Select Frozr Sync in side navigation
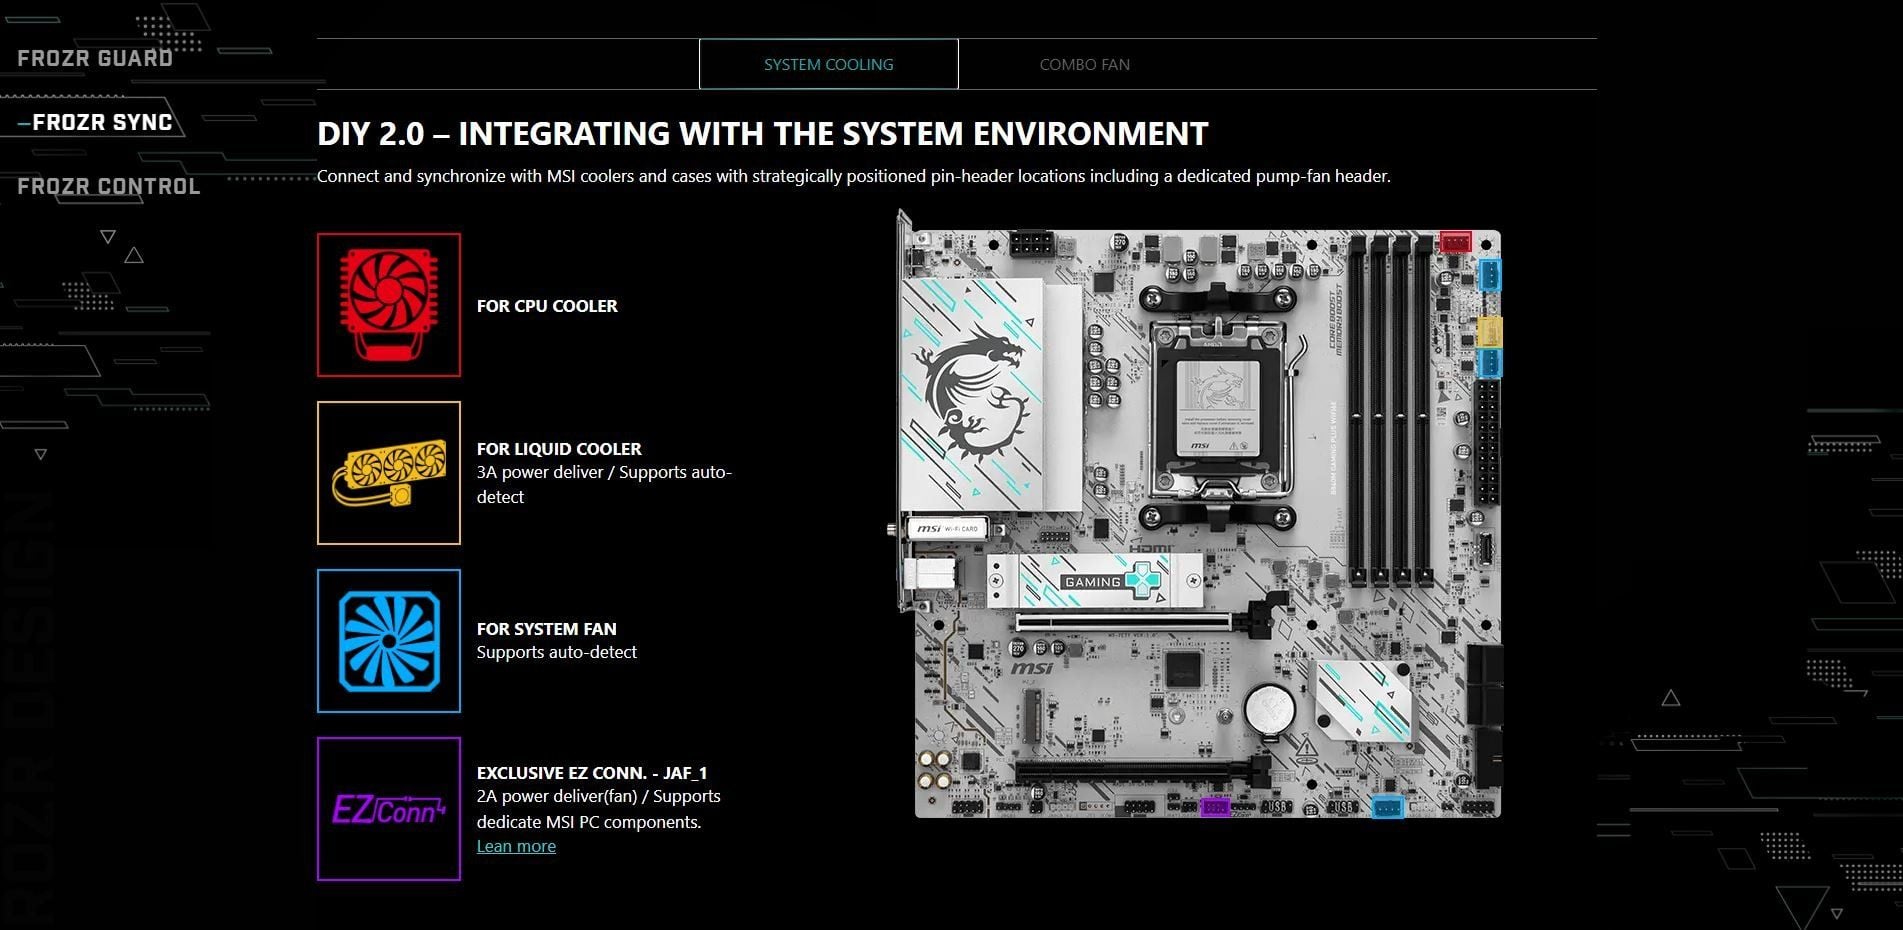 [x=102, y=122]
